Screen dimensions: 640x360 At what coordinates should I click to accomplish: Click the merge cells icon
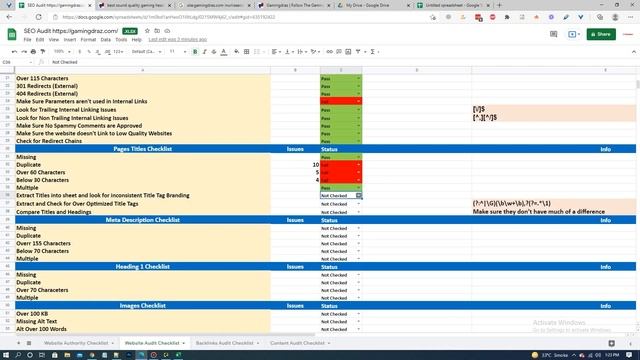(x=257, y=52)
